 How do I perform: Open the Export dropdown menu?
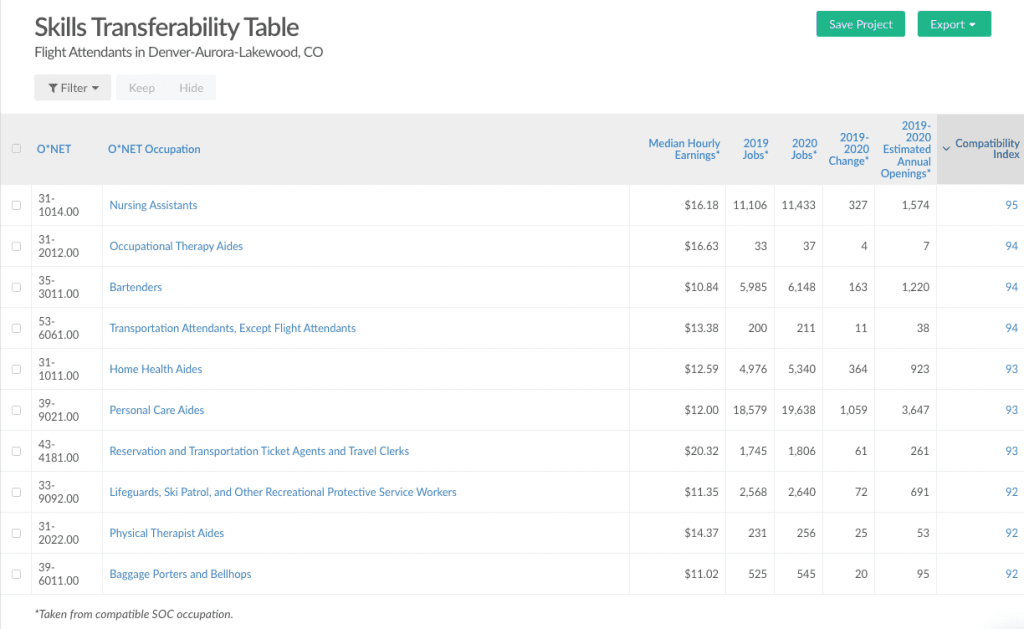[x=953, y=25]
